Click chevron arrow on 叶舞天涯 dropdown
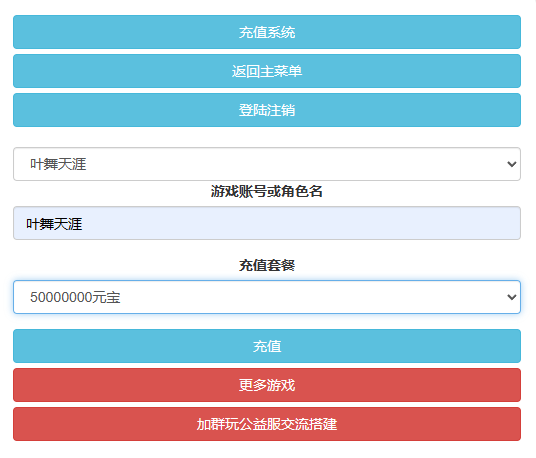 [511, 164]
